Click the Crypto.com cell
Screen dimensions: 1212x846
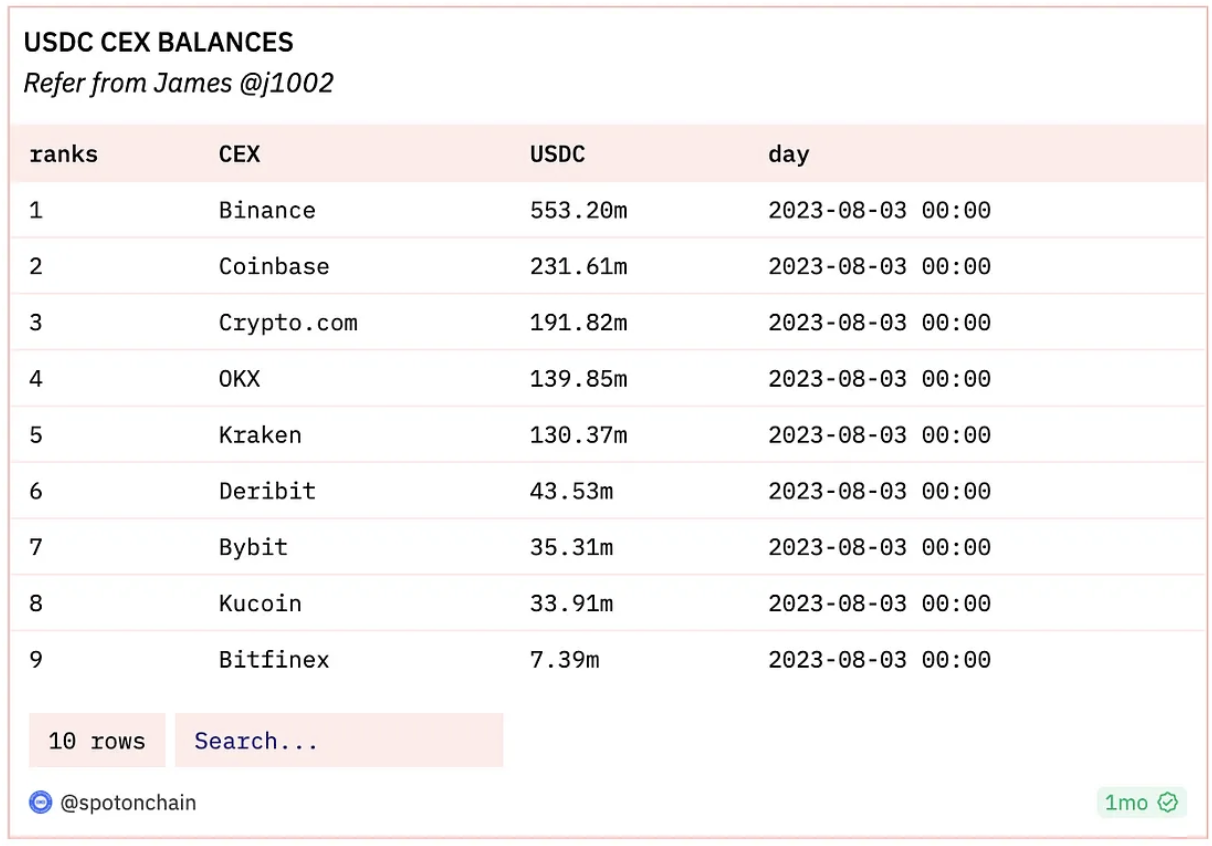coord(289,322)
